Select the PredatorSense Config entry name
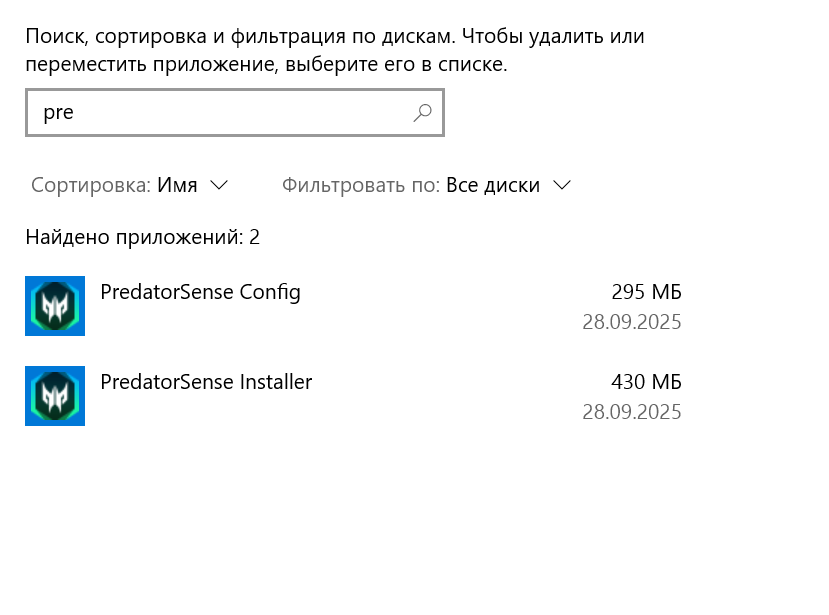The width and height of the screenshot is (829, 615). [x=200, y=292]
